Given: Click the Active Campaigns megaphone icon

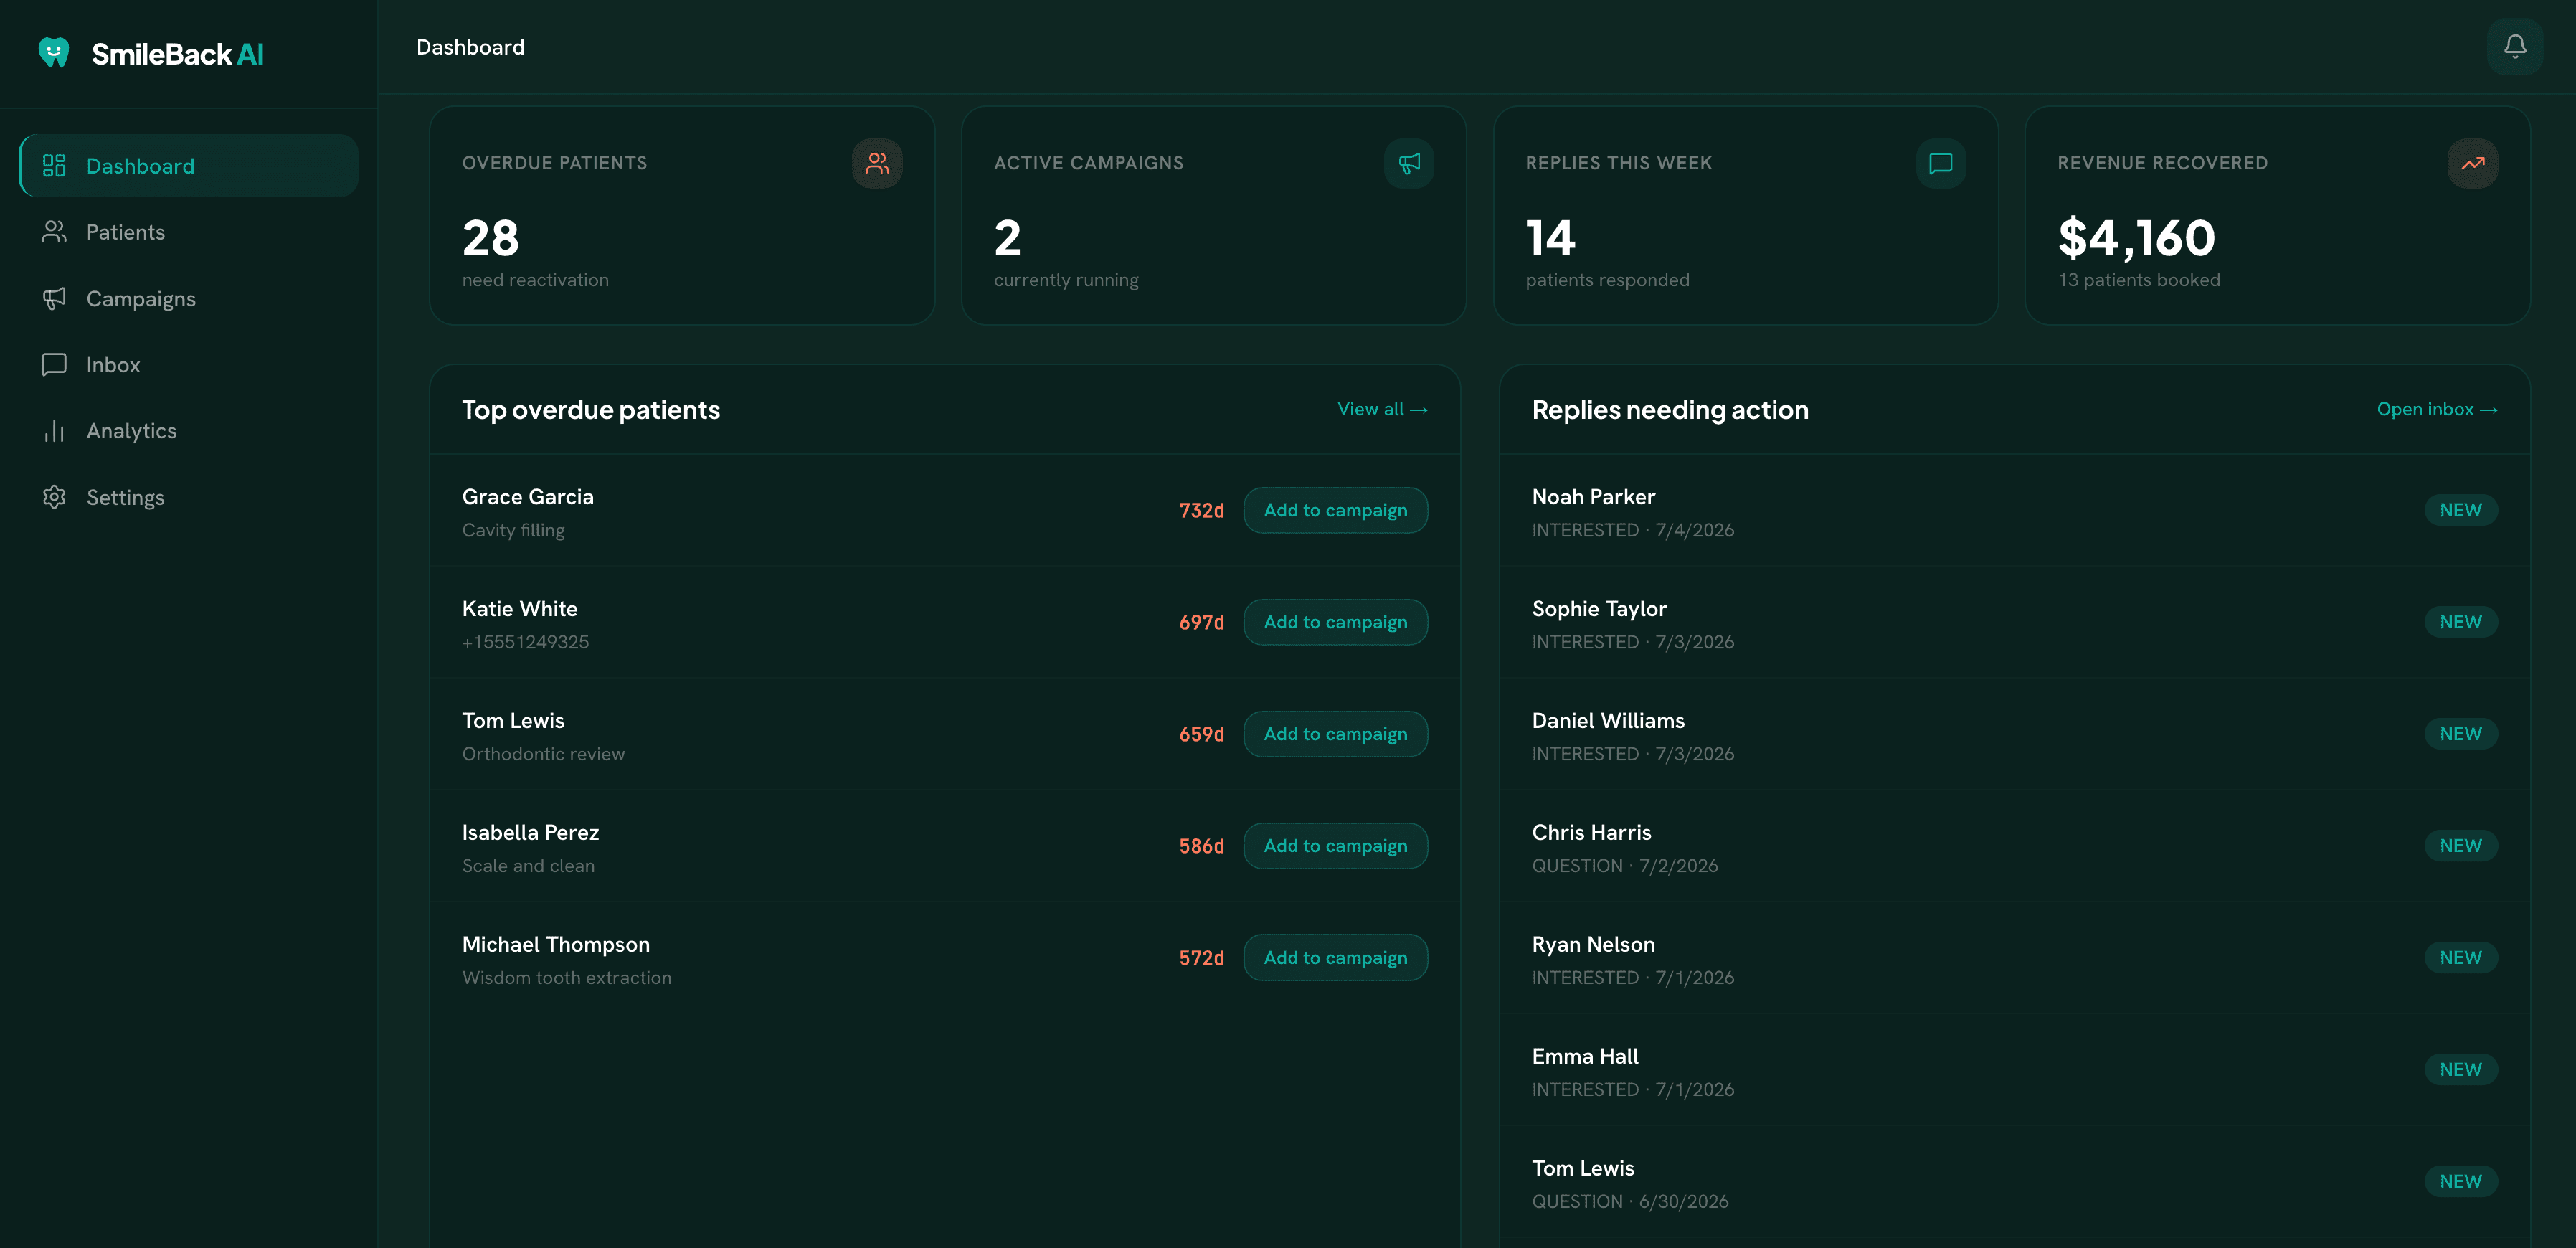Looking at the screenshot, I should point(1409,163).
